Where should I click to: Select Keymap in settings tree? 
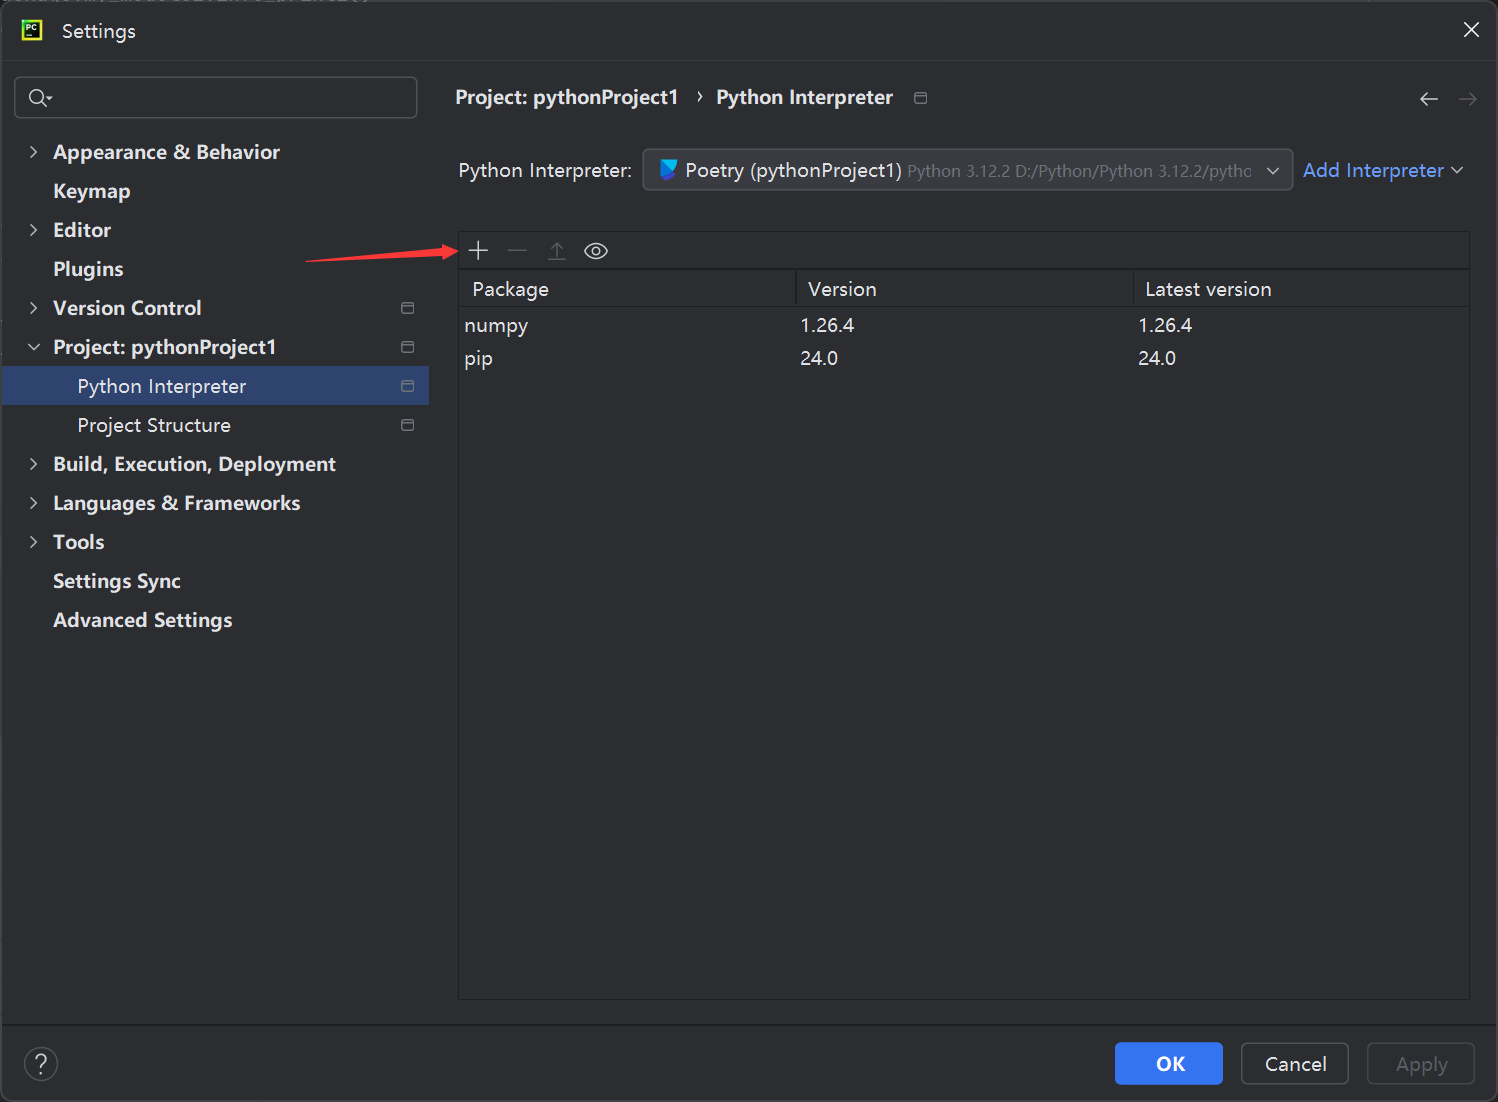[91, 191]
